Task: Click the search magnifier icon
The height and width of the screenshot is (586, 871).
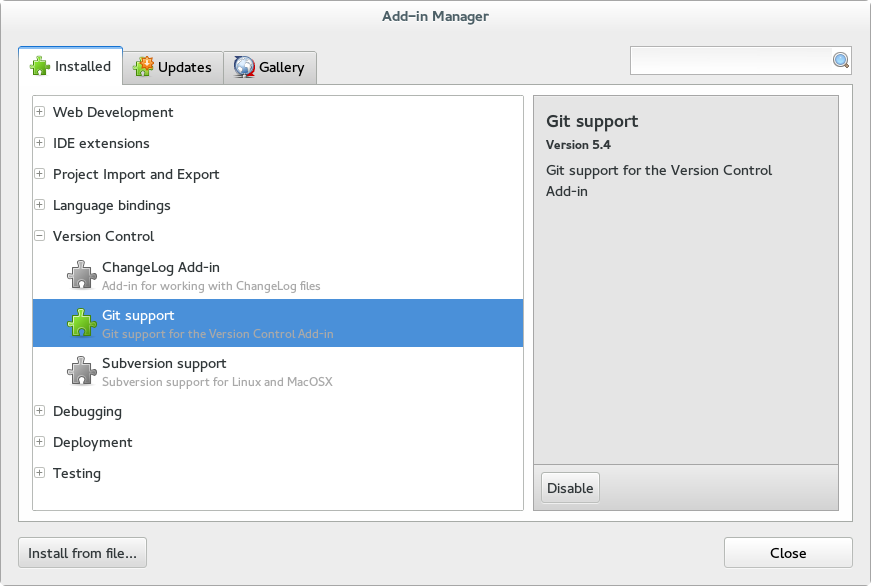Action: [x=841, y=60]
